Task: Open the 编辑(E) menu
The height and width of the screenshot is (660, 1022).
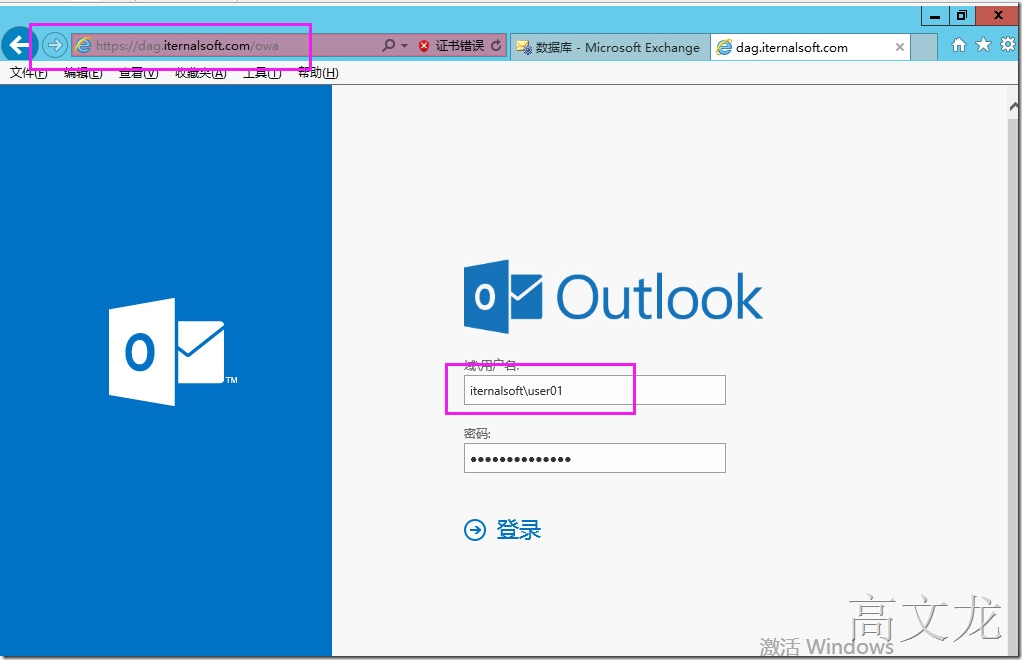Action: pyautogui.click(x=83, y=73)
